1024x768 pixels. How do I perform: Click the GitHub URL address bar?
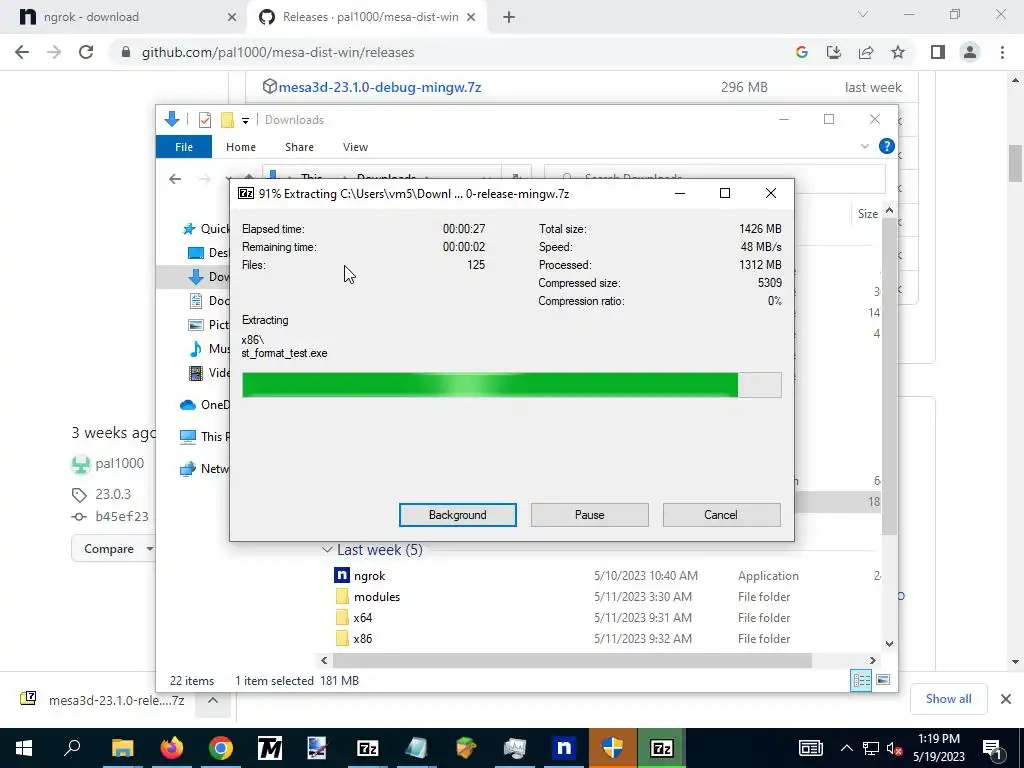tap(278, 52)
